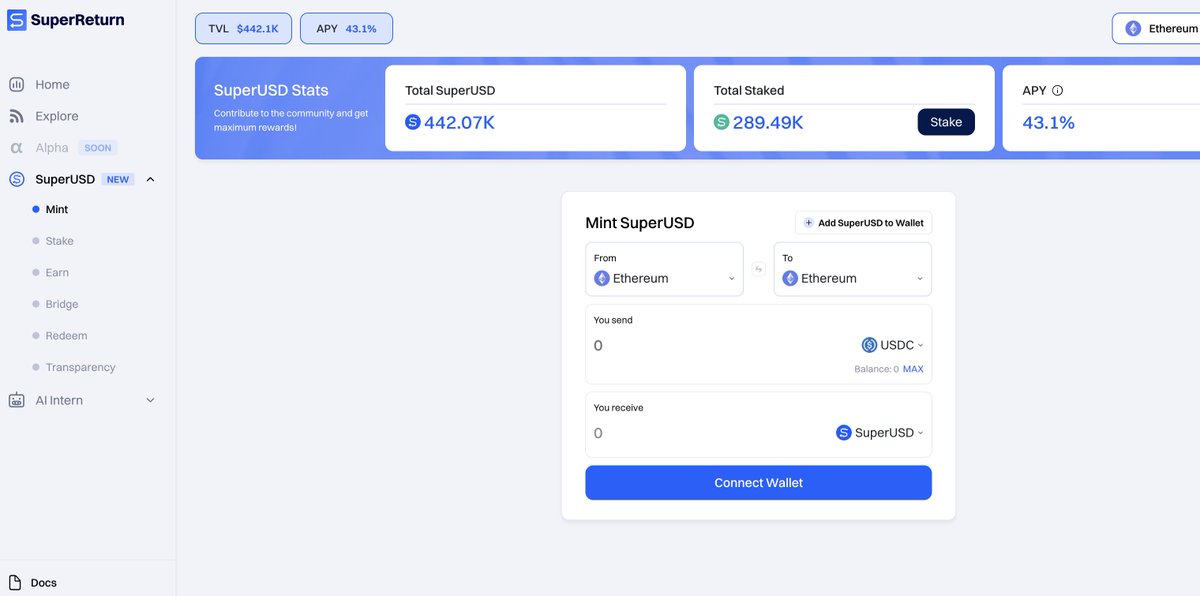
Task: Click the USDC token icon
Action: pyautogui.click(x=869, y=345)
